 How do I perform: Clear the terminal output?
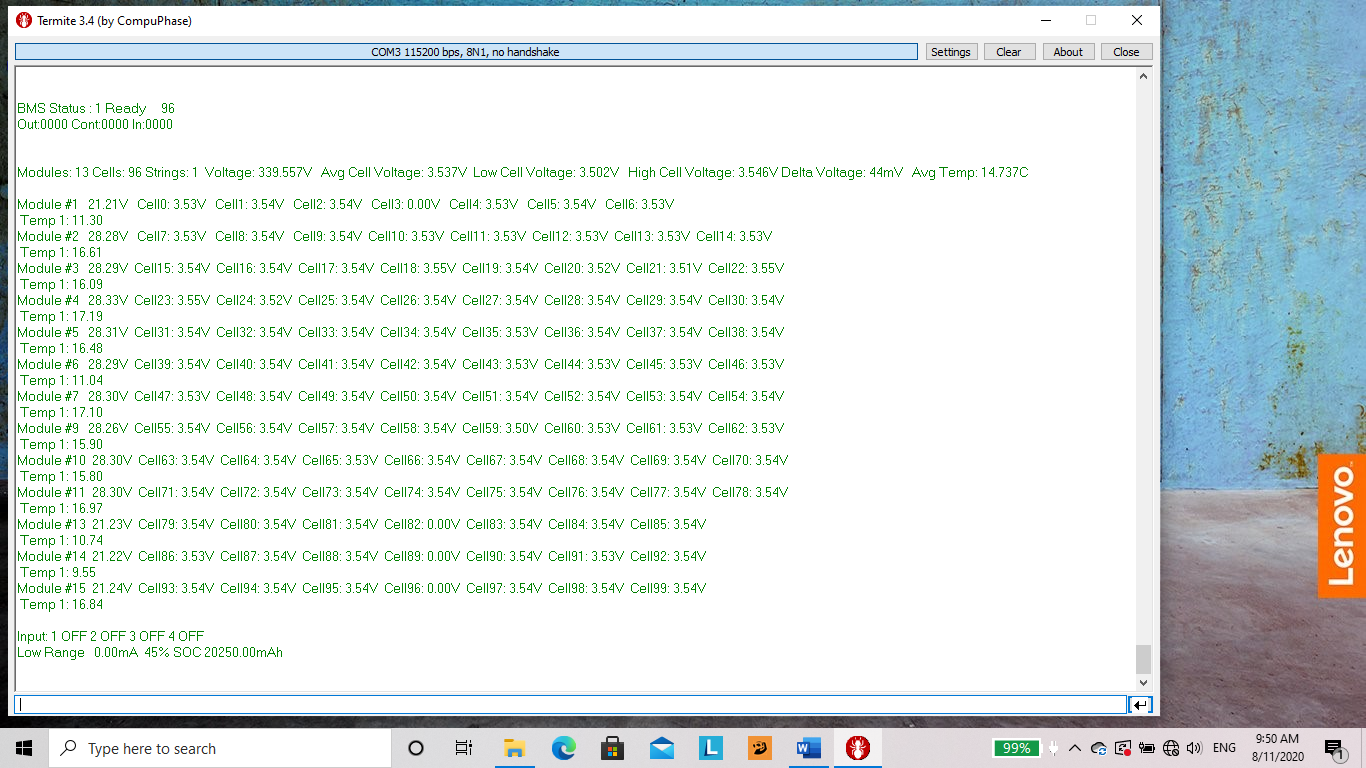(1008, 52)
